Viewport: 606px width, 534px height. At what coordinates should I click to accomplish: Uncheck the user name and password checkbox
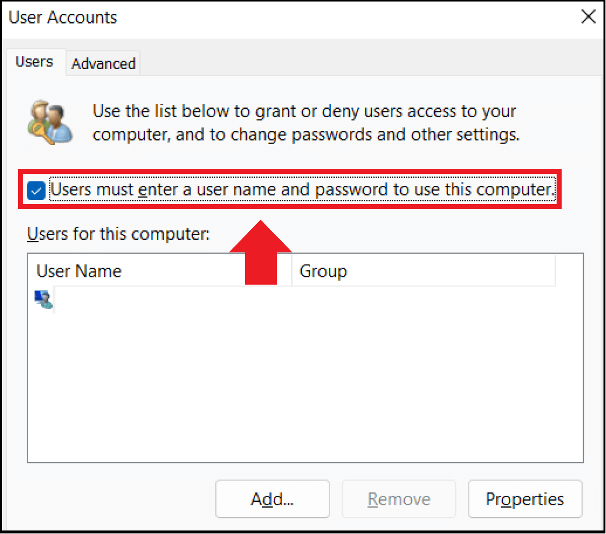coord(37,190)
